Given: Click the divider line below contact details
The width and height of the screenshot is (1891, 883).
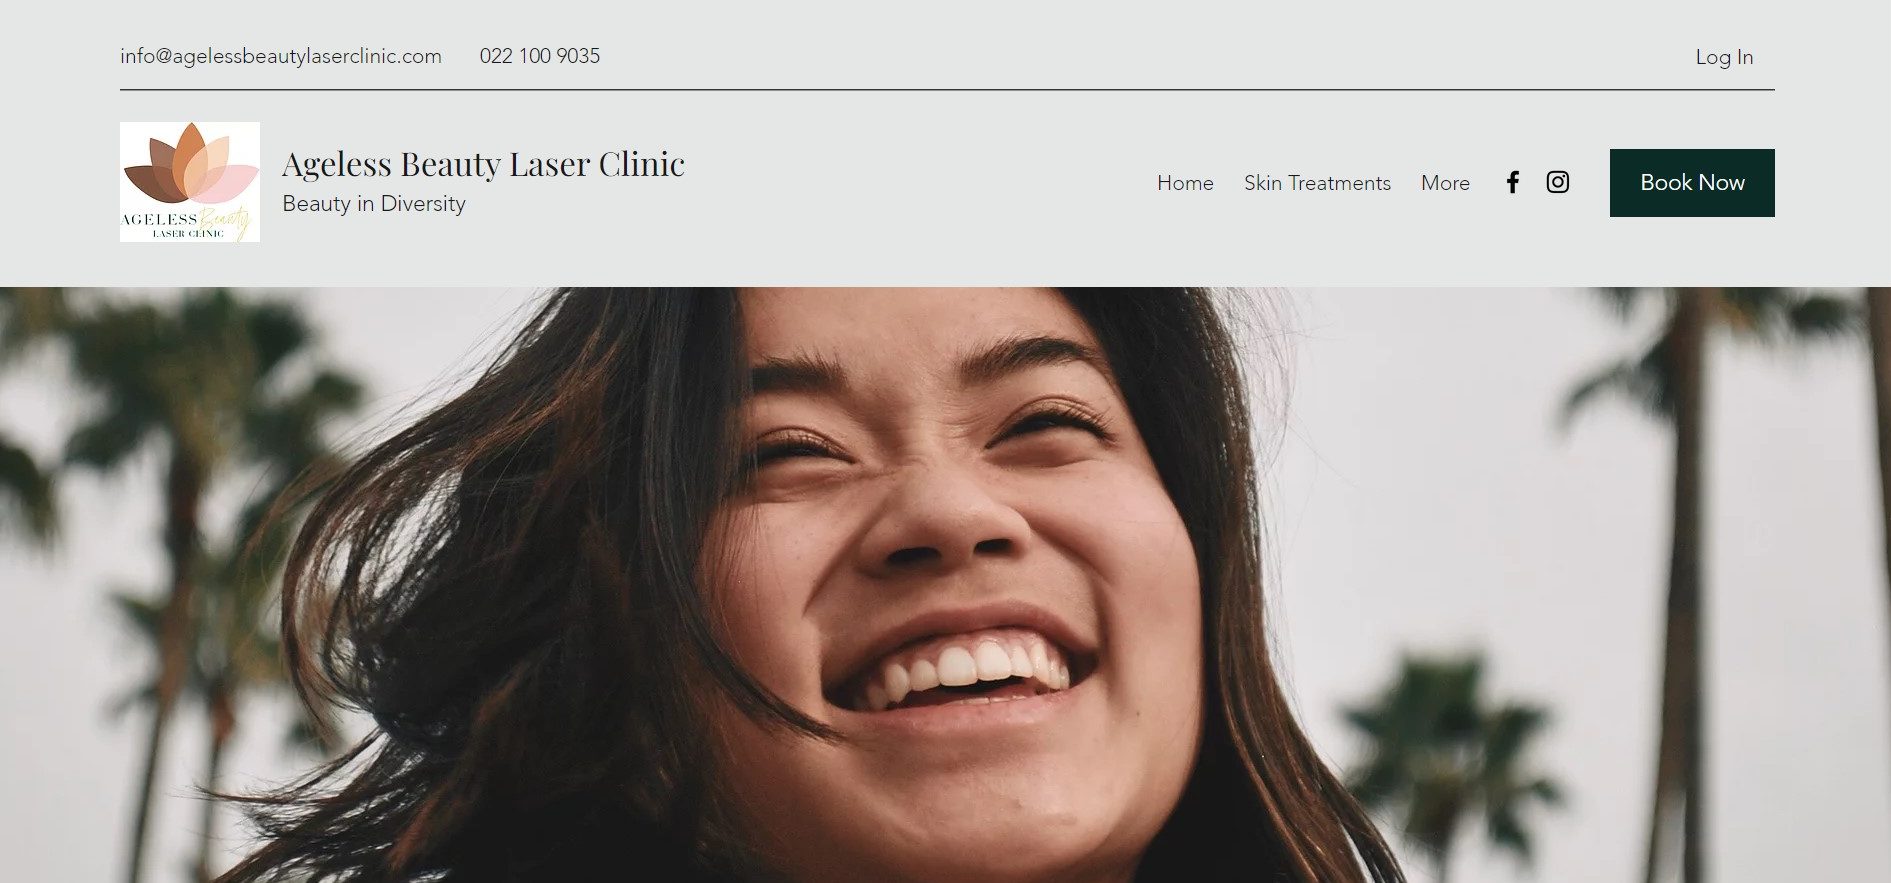Looking at the screenshot, I should [x=947, y=90].
